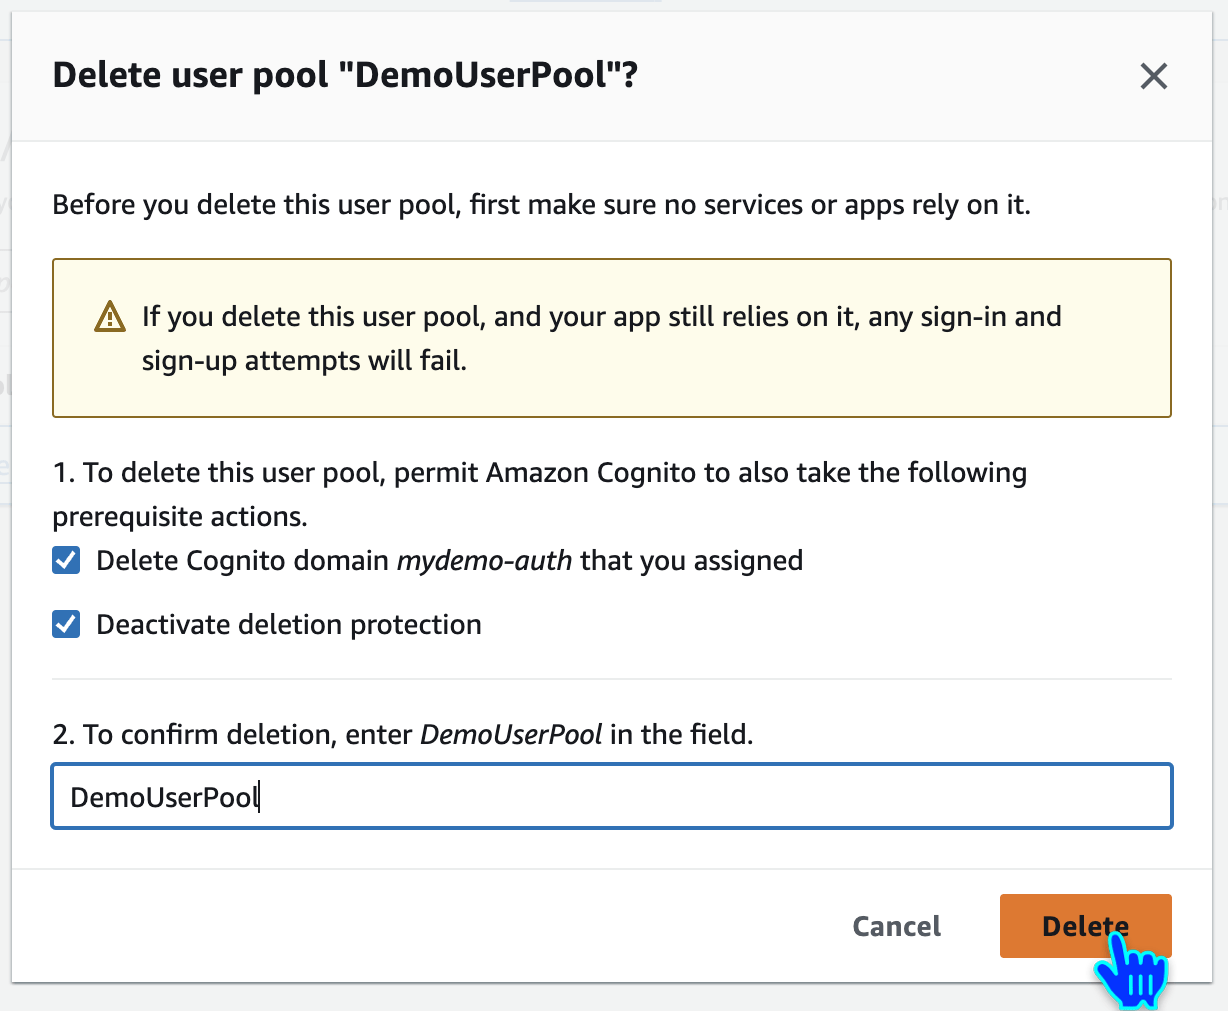Uncheck Deactivate deletion protection checkbox
Viewport: 1228px width, 1011px height.
pyautogui.click(x=66, y=625)
